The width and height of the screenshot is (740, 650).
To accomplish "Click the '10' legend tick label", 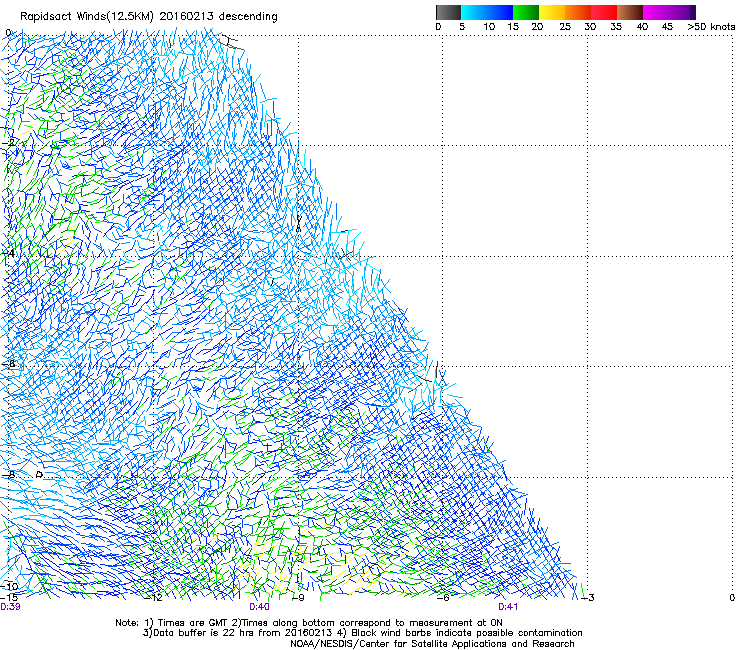I will 489,27.
